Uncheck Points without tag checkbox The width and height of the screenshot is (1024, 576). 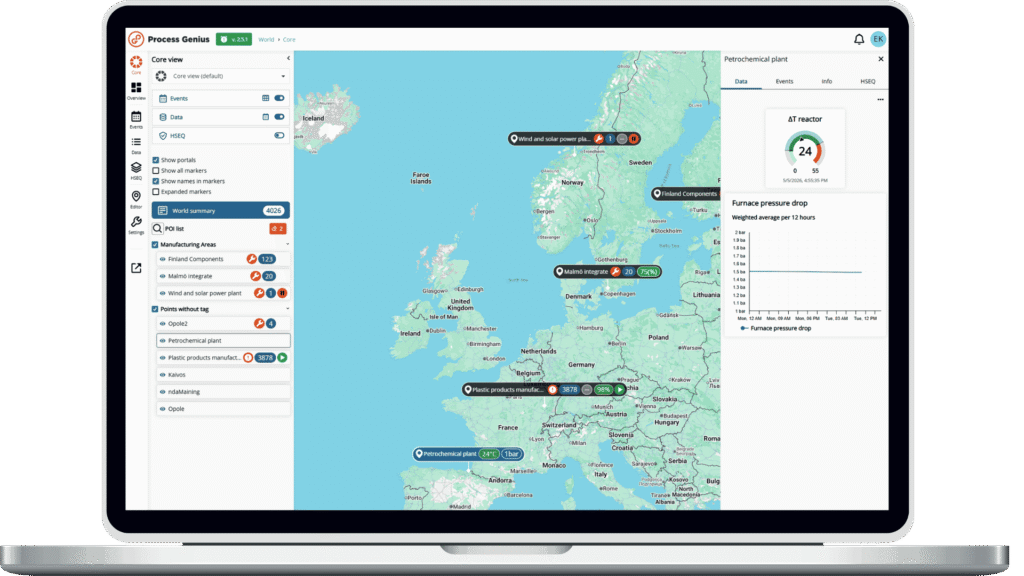click(x=155, y=309)
